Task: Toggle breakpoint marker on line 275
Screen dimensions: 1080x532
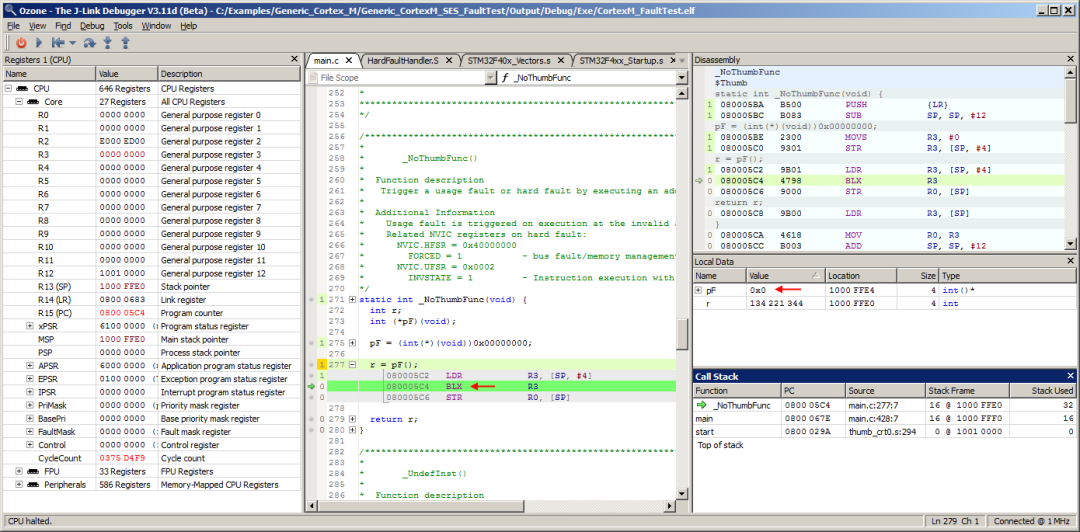Action: (x=312, y=343)
